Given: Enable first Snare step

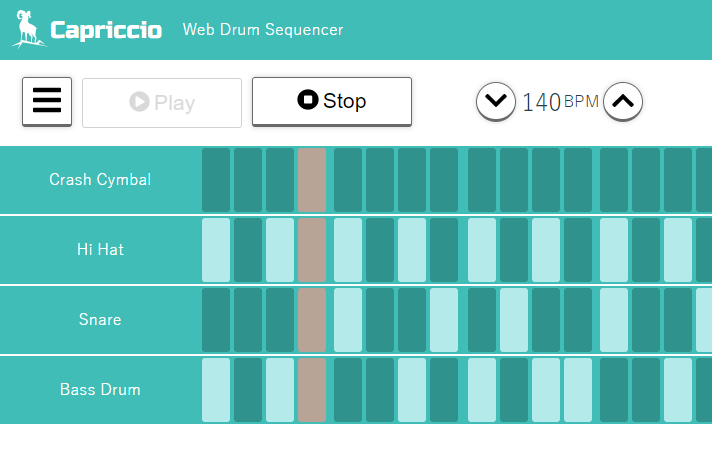Looking at the screenshot, I should click(x=216, y=320).
